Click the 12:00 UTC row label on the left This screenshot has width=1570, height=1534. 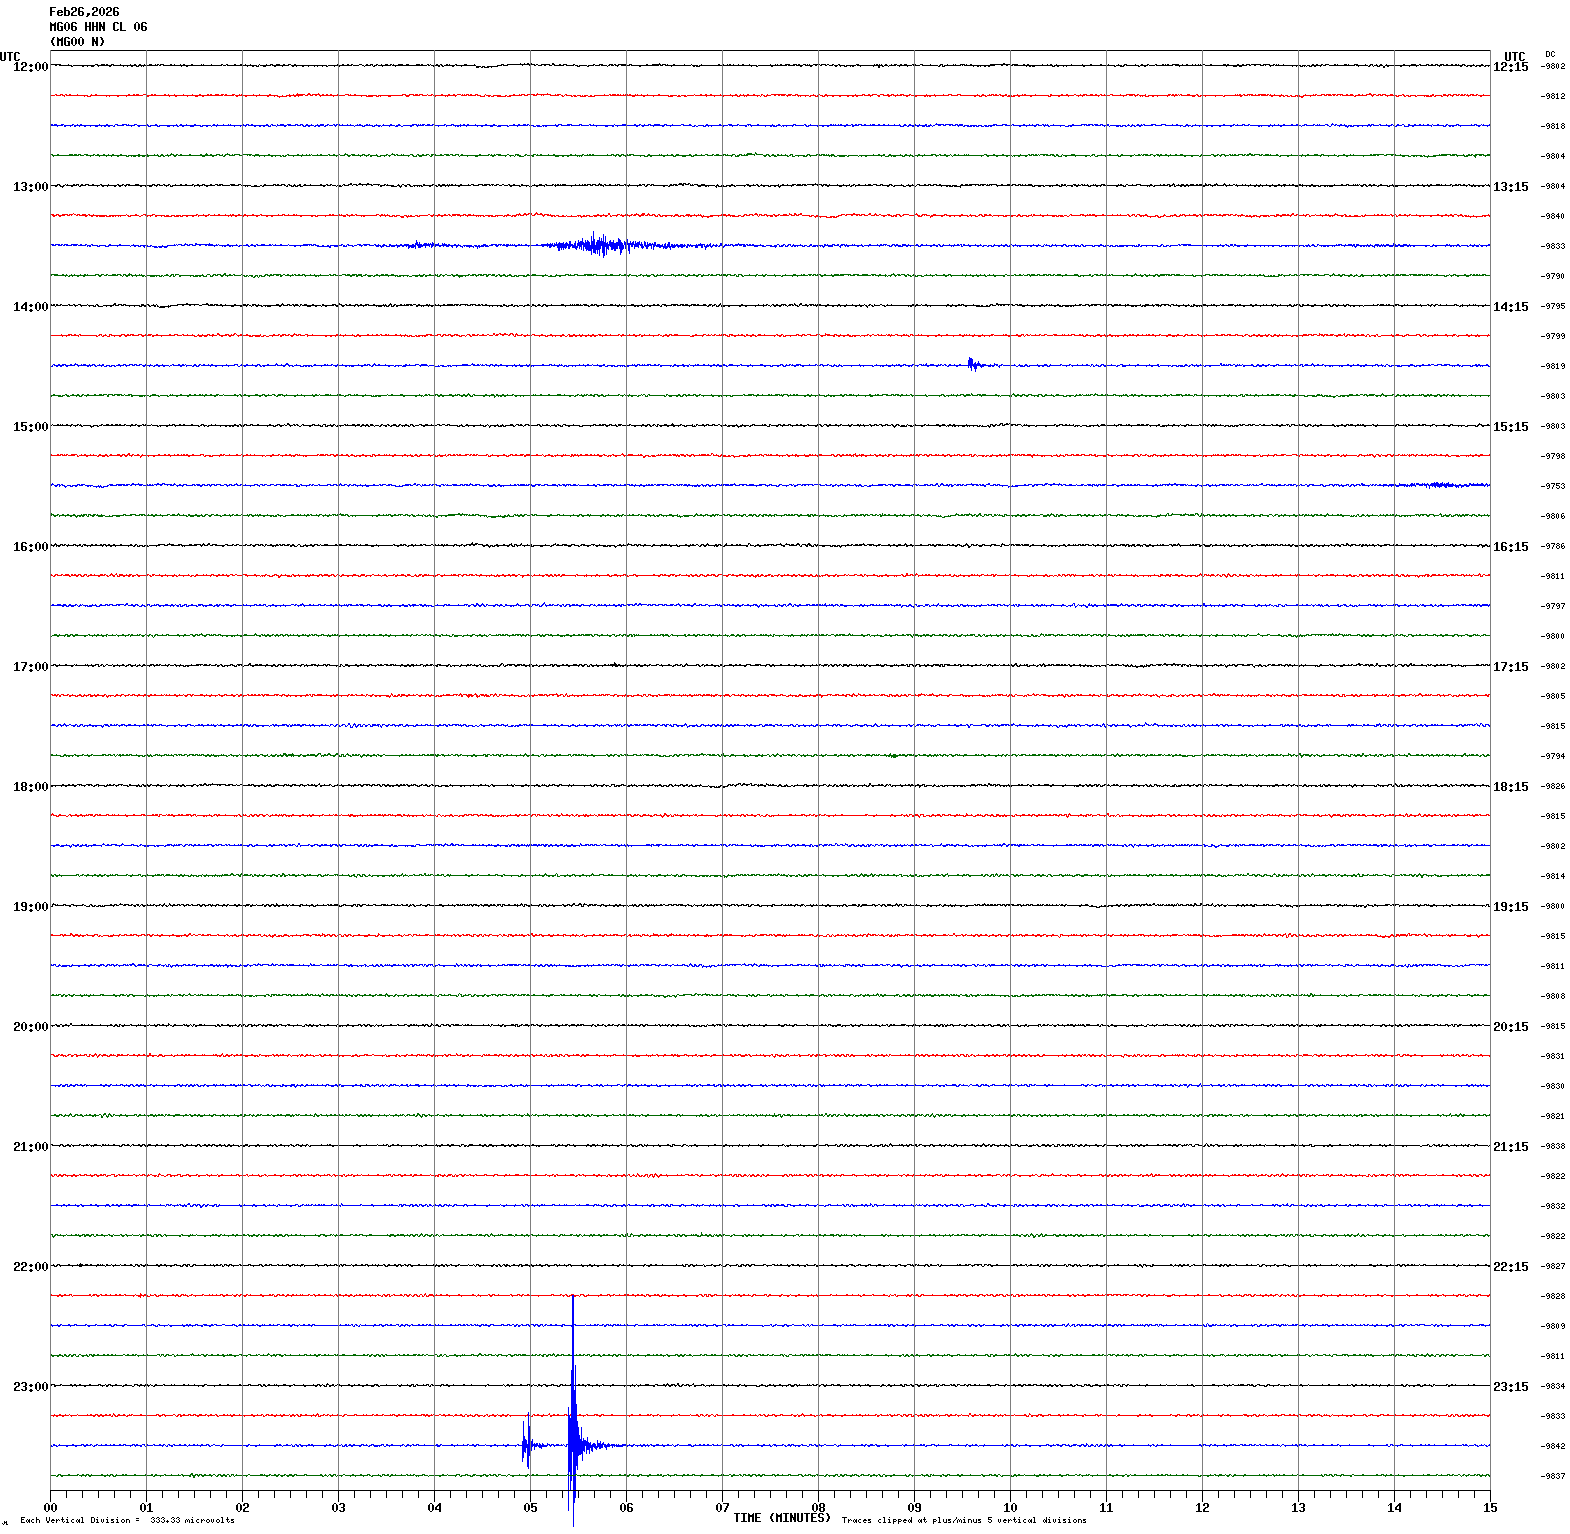click(30, 67)
